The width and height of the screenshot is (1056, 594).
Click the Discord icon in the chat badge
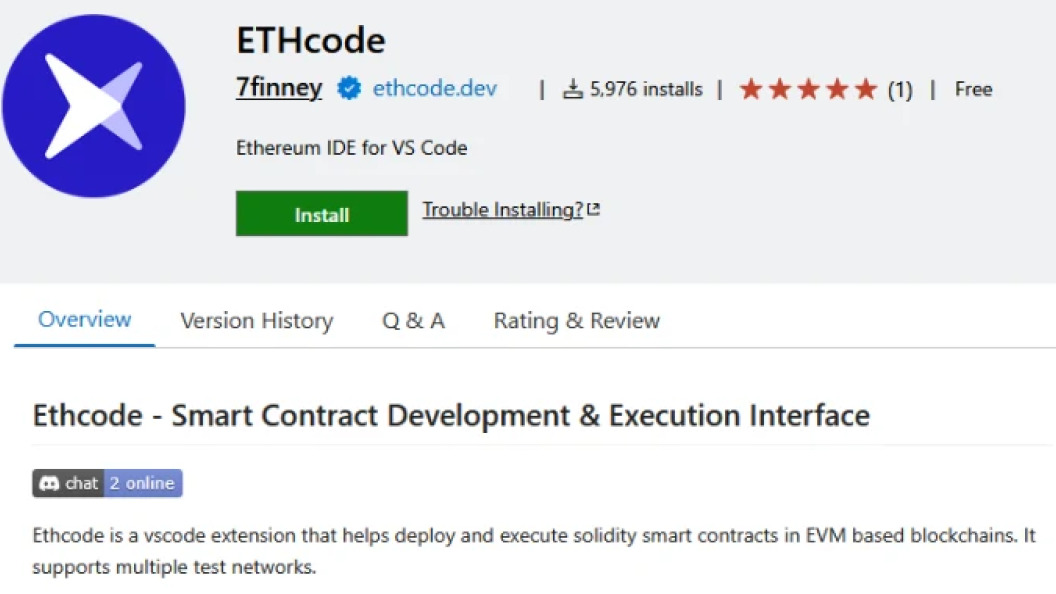point(49,484)
